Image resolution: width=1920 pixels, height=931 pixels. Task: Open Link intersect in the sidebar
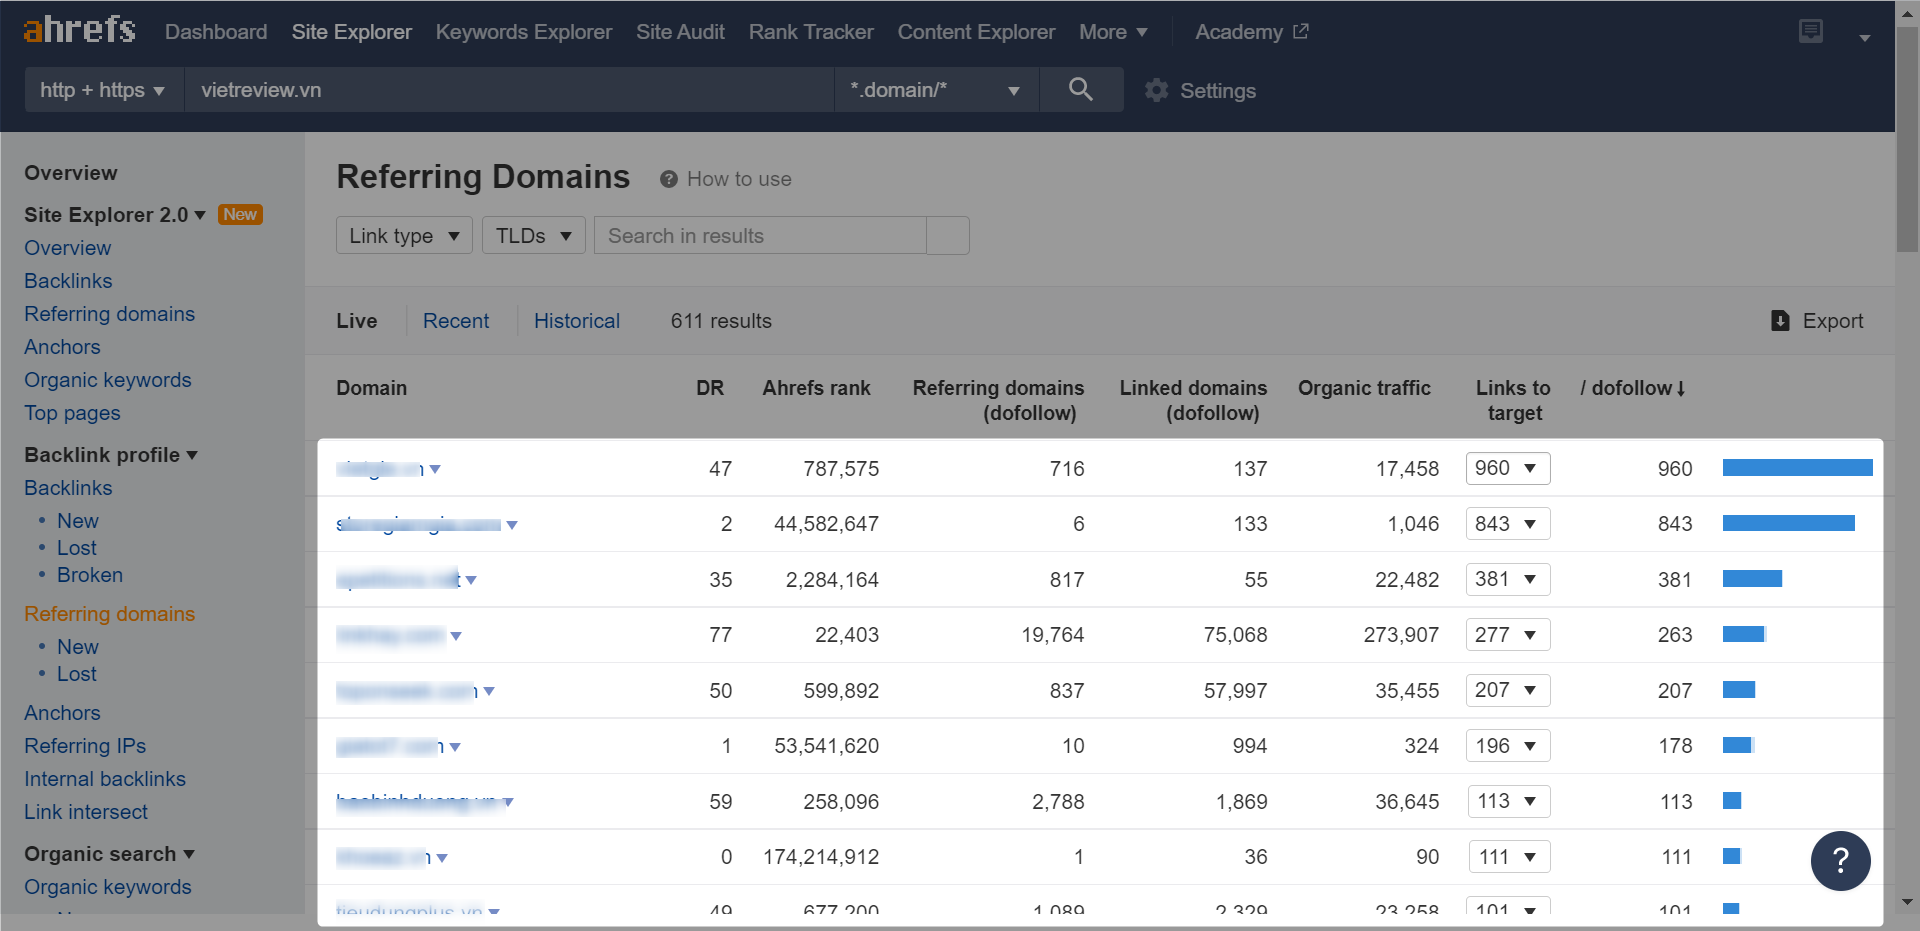[x=86, y=812]
